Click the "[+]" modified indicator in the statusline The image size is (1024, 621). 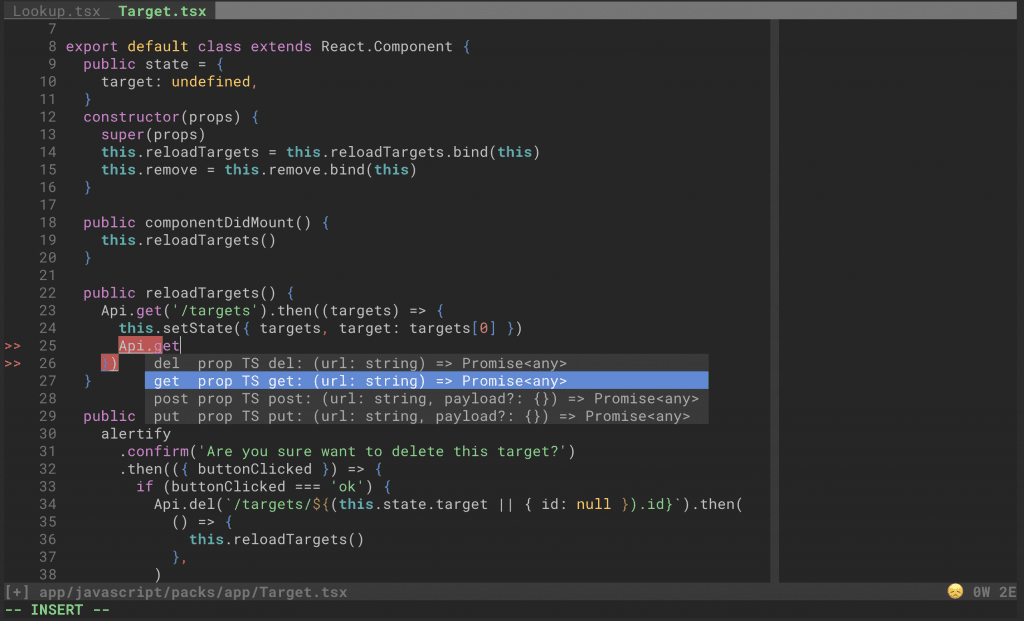16,591
